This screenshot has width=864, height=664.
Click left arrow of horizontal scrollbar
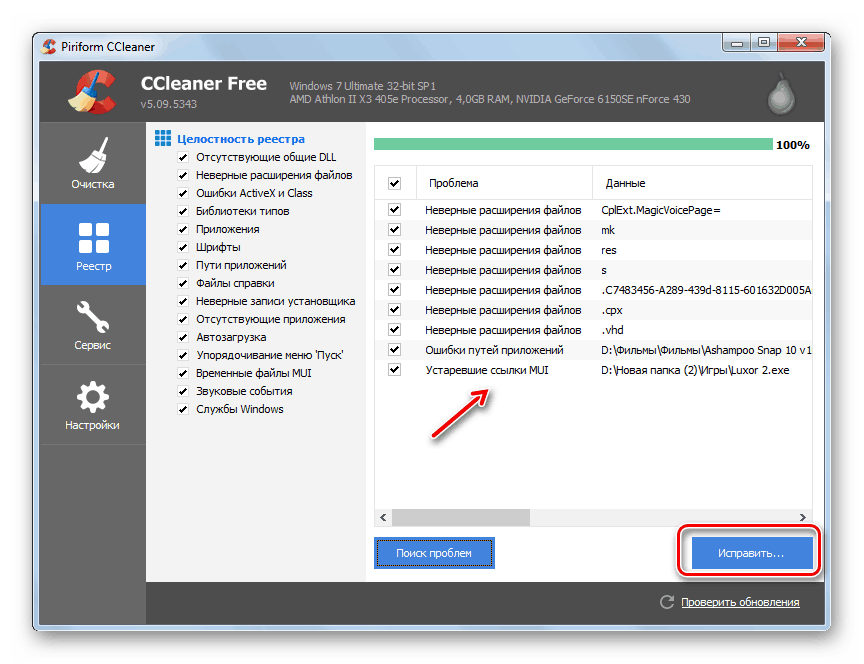coord(383,517)
